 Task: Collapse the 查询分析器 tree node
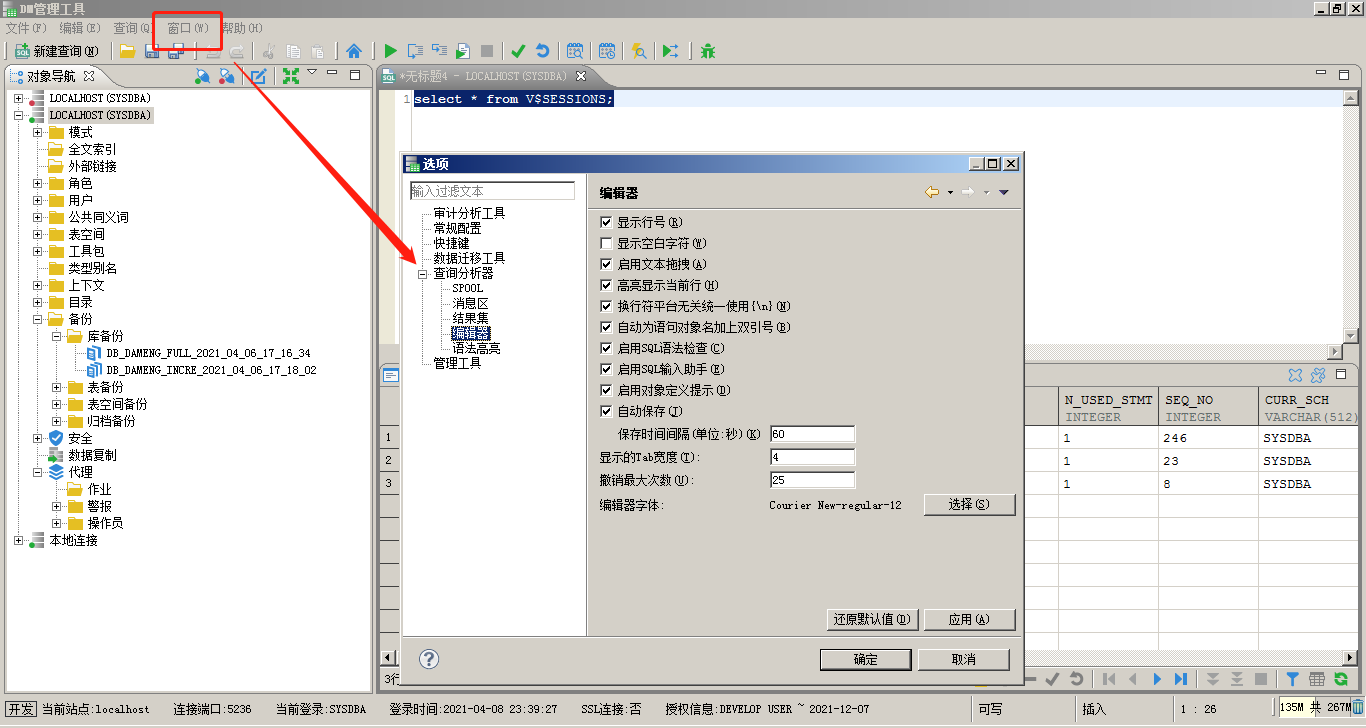422,272
